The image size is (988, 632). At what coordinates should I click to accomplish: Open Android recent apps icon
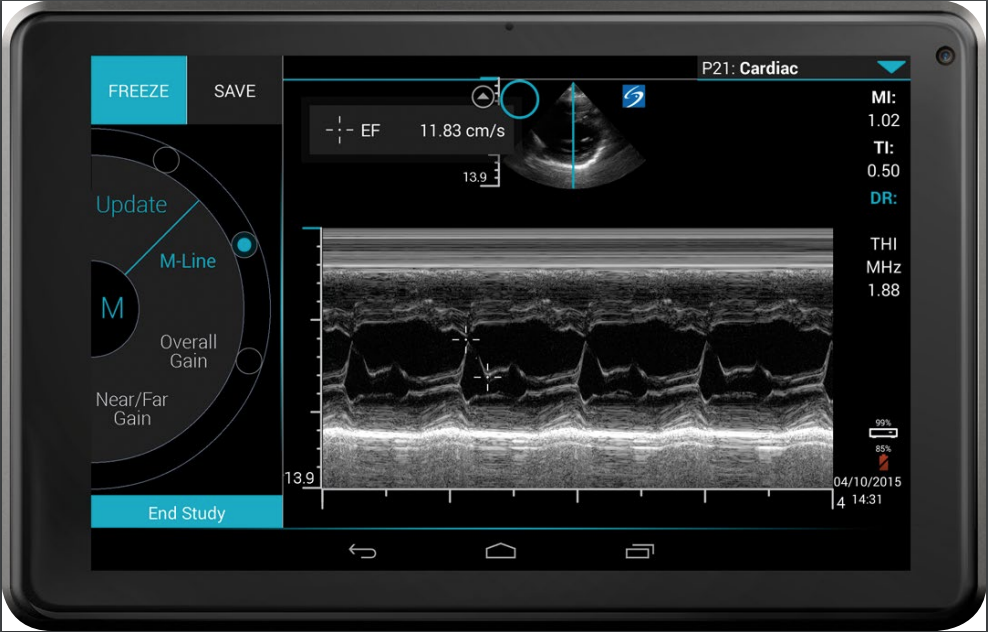(639, 550)
